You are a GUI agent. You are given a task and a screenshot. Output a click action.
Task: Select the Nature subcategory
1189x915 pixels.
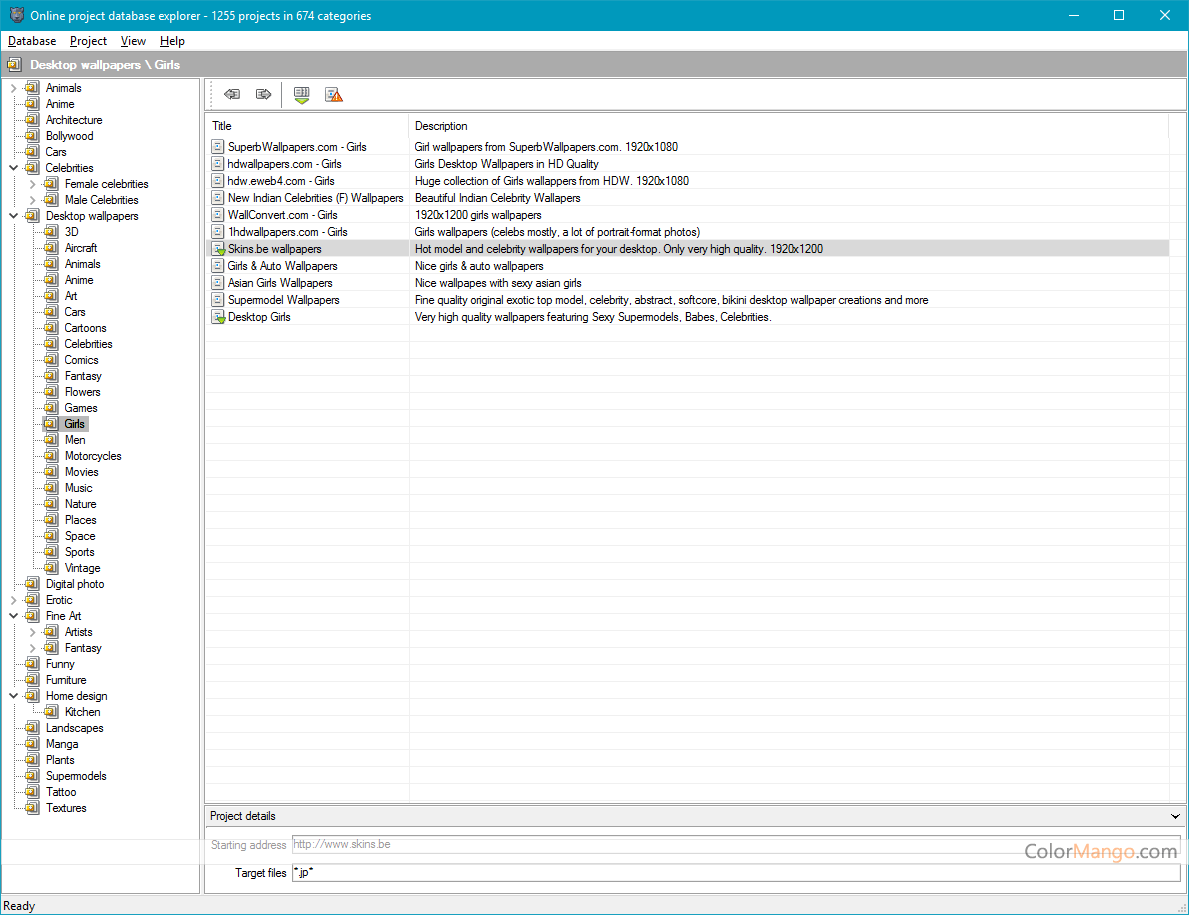pos(80,504)
